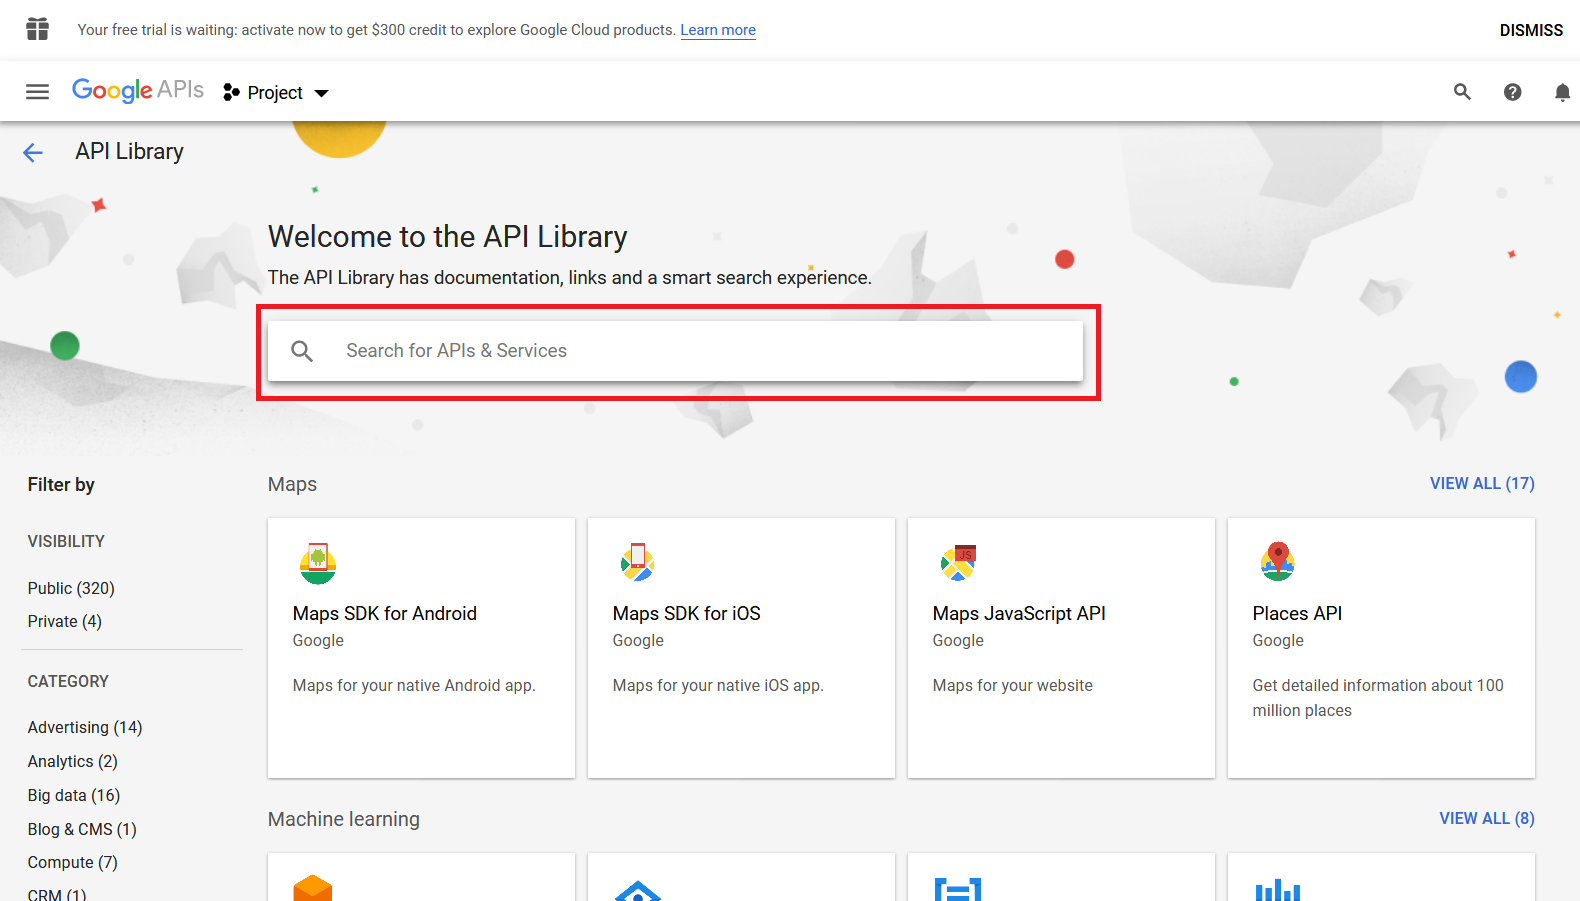Open the notifications bell icon
Screen dimensions: 1580x901
1561,92
